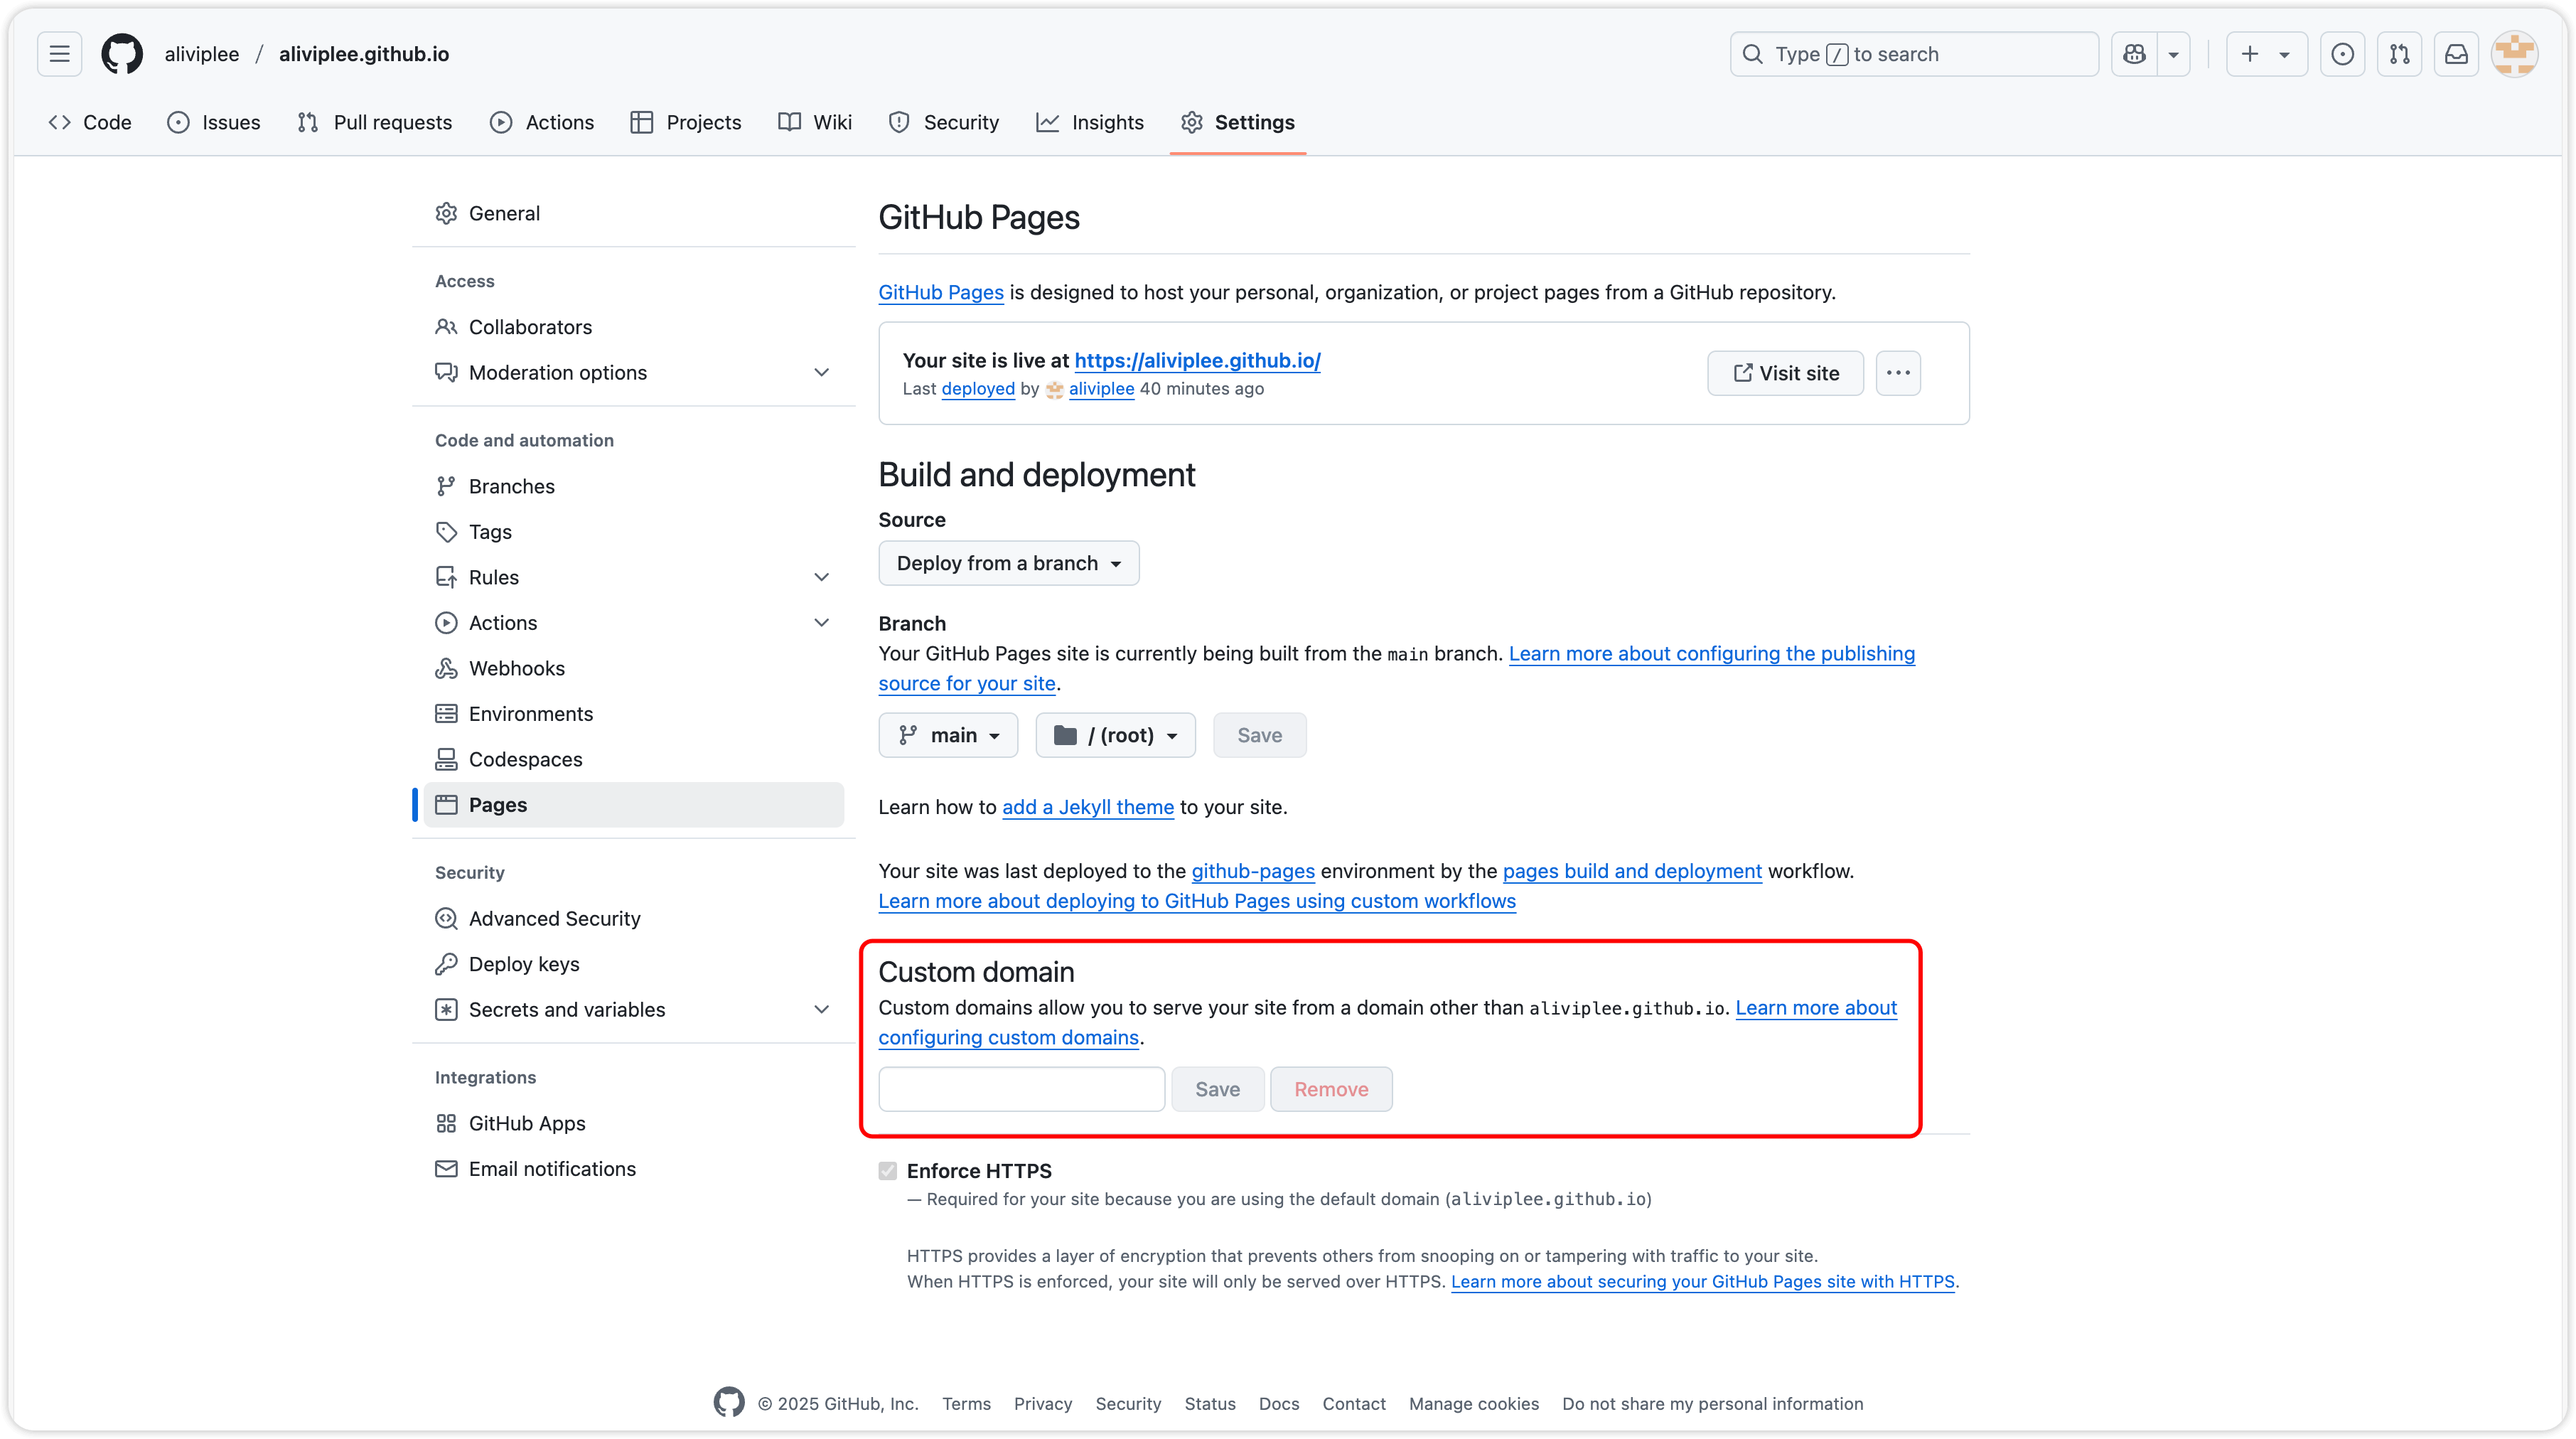Image resolution: width=2576 pixels, height=1439 pixels.
Task: Open the user avatar menu
Action: [x=2514, y=54]
